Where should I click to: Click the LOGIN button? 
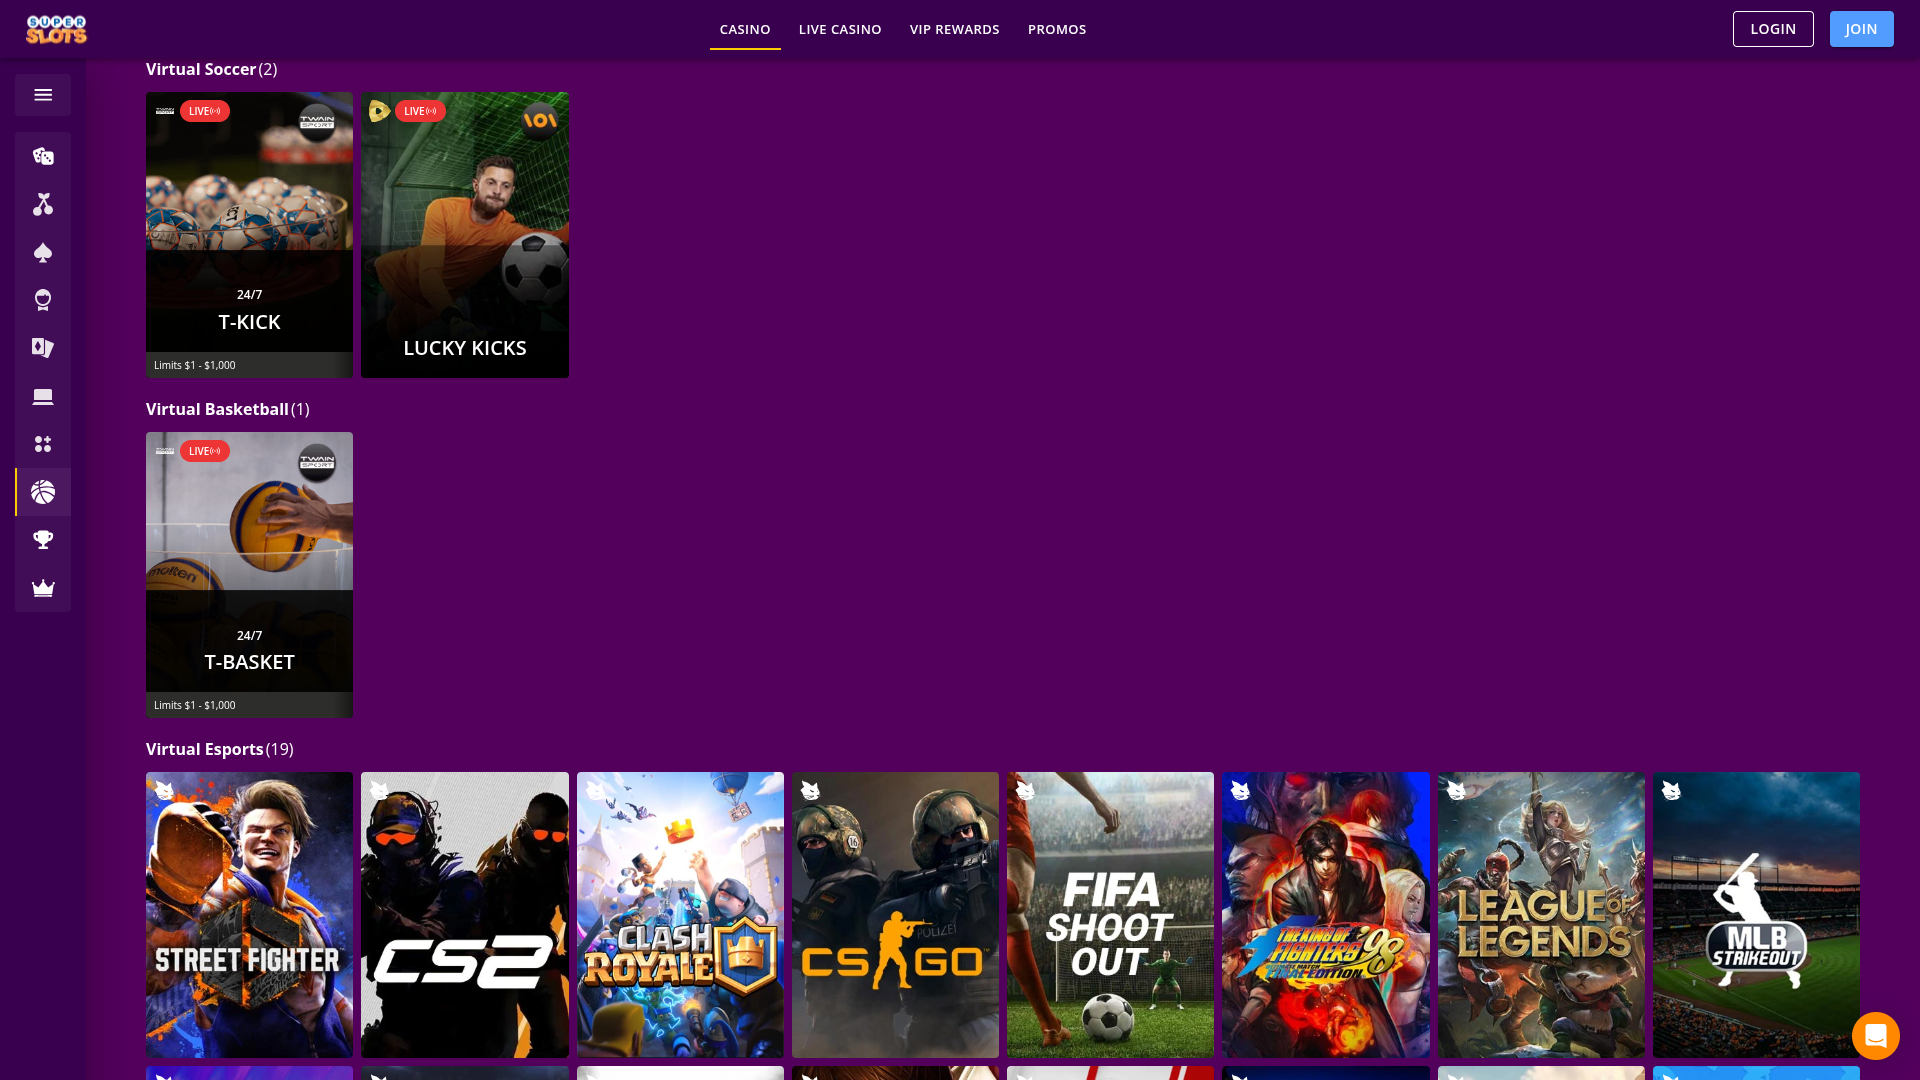point(1773,29)
